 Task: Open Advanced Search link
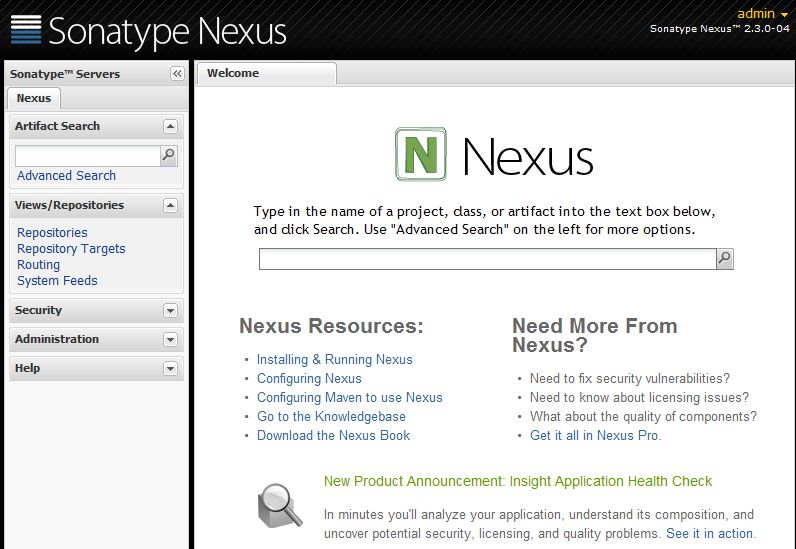[67, 176]
